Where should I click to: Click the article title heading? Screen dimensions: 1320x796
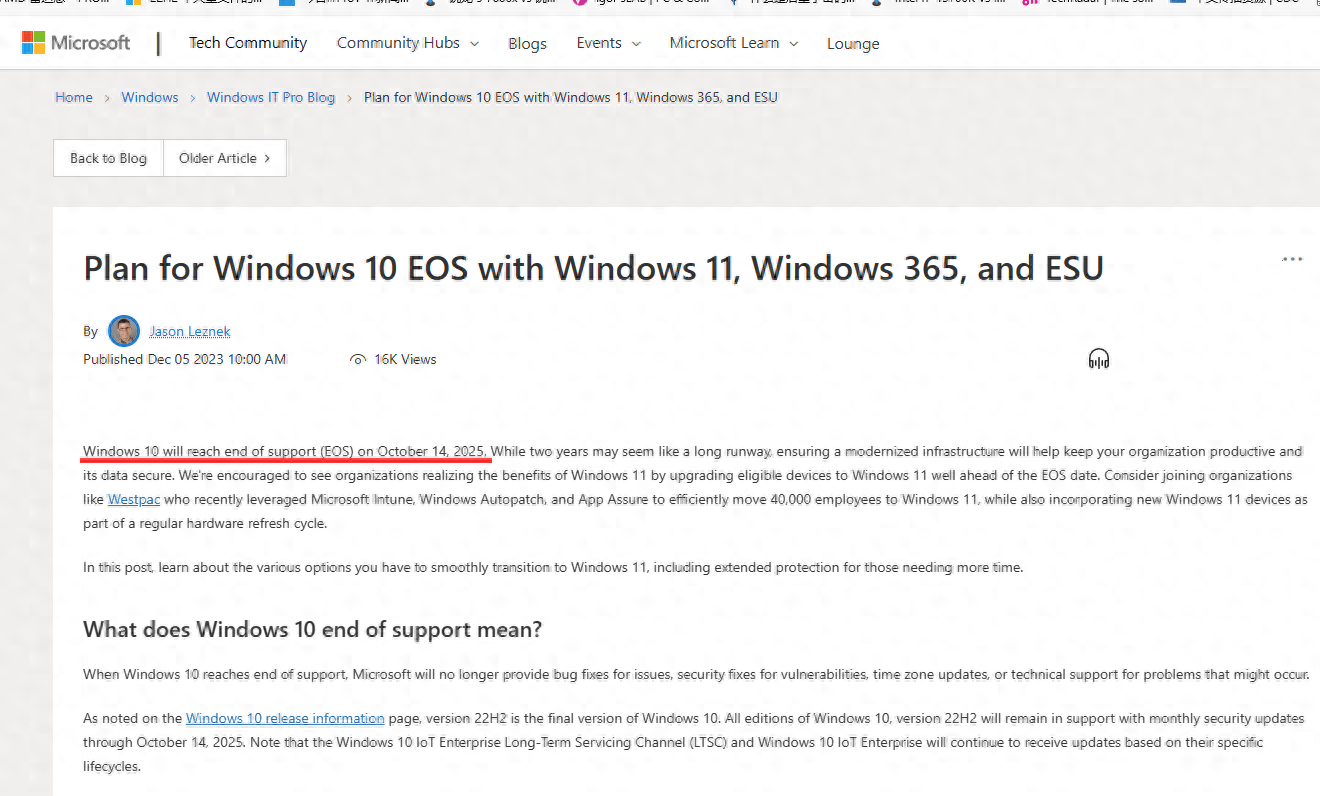[x=593, y=268]
